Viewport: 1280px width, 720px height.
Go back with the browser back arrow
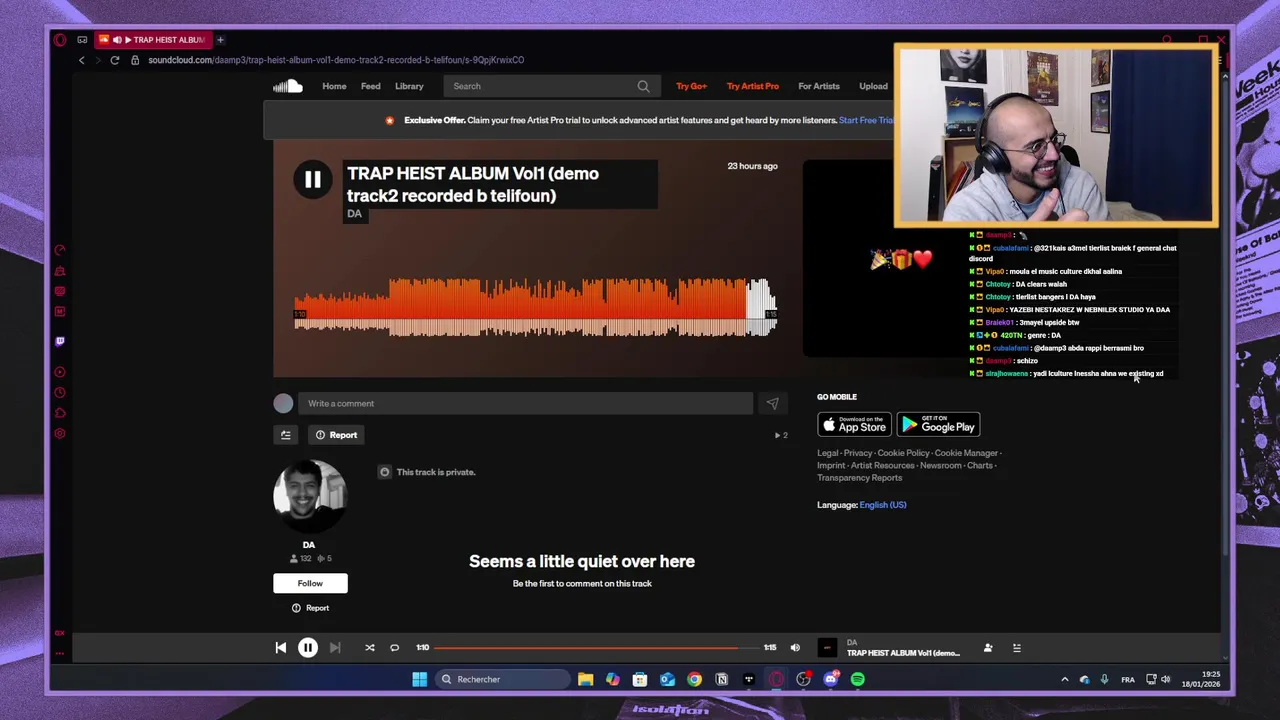pyautogui.click(x=82, y=60)
